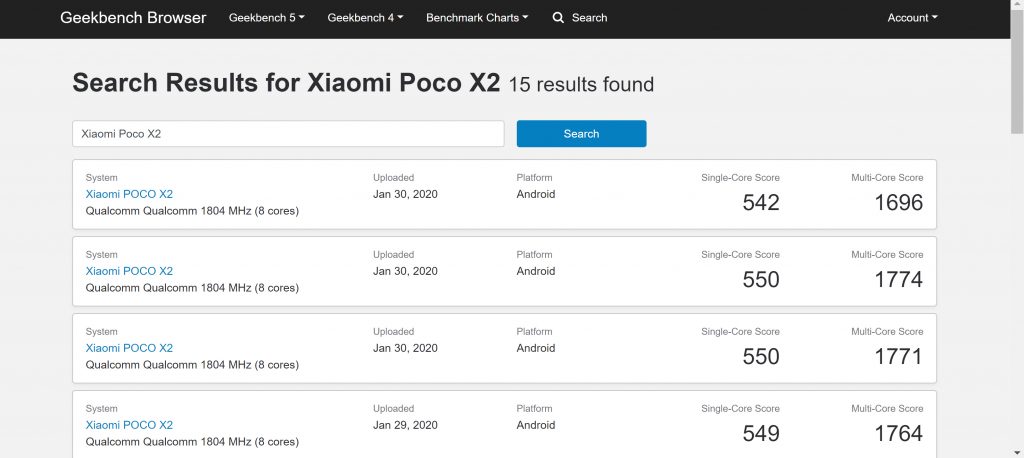This screenshot has height=458, width=1024.
Task: Click the 15 results found text
Action: [581, 85]
